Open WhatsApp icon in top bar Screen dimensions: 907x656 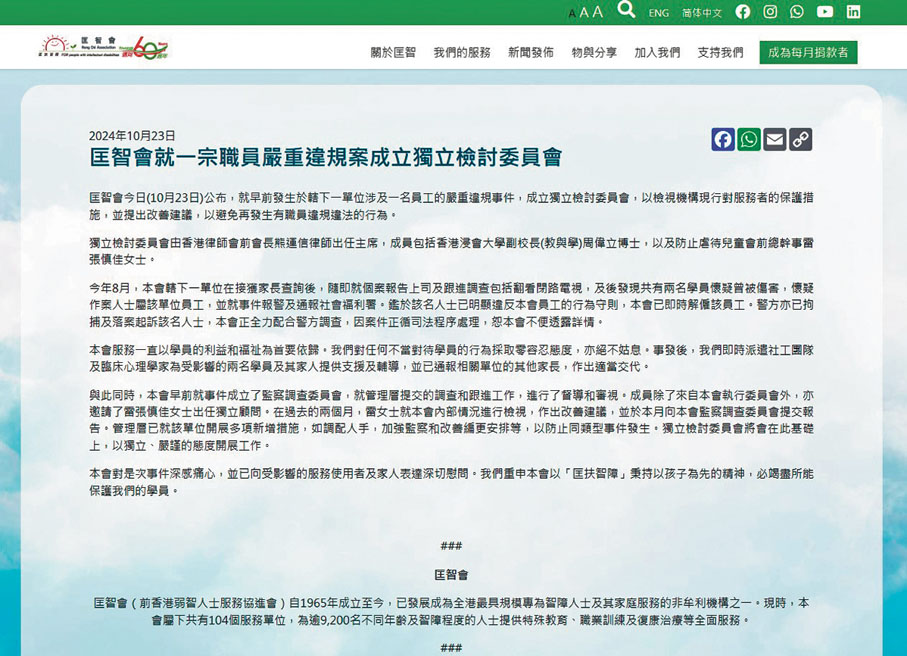[x=797, y=12]
